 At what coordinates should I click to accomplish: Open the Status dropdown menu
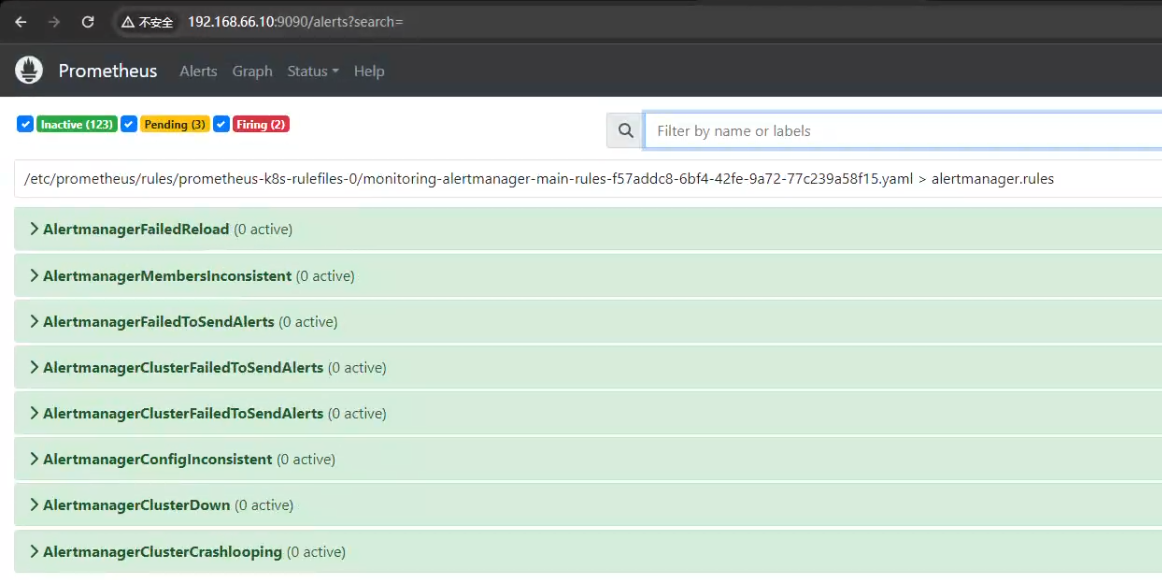(x=313, y=71)
